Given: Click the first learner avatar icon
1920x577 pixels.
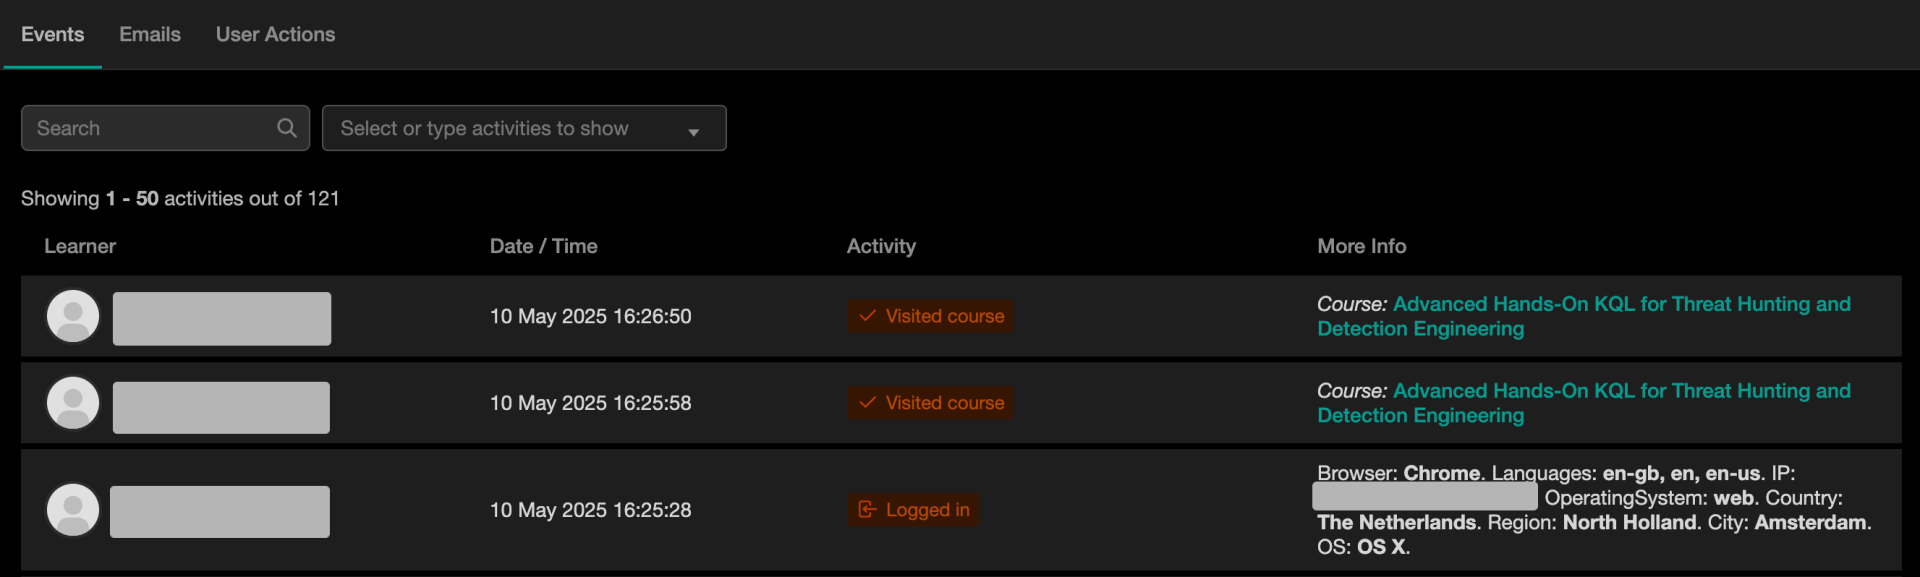Looking at the screenshot, I should tap(73, 316).
